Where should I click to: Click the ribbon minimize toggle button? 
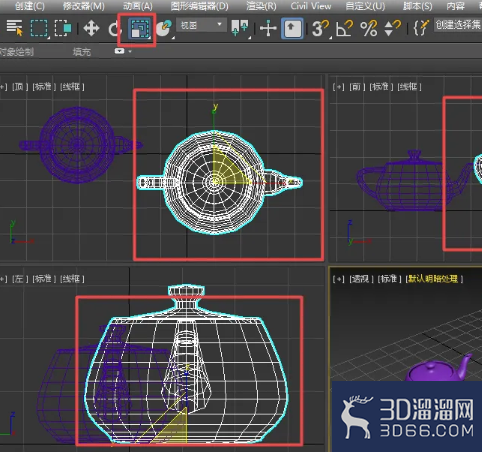pyautogui.click(x=119, y=51)
